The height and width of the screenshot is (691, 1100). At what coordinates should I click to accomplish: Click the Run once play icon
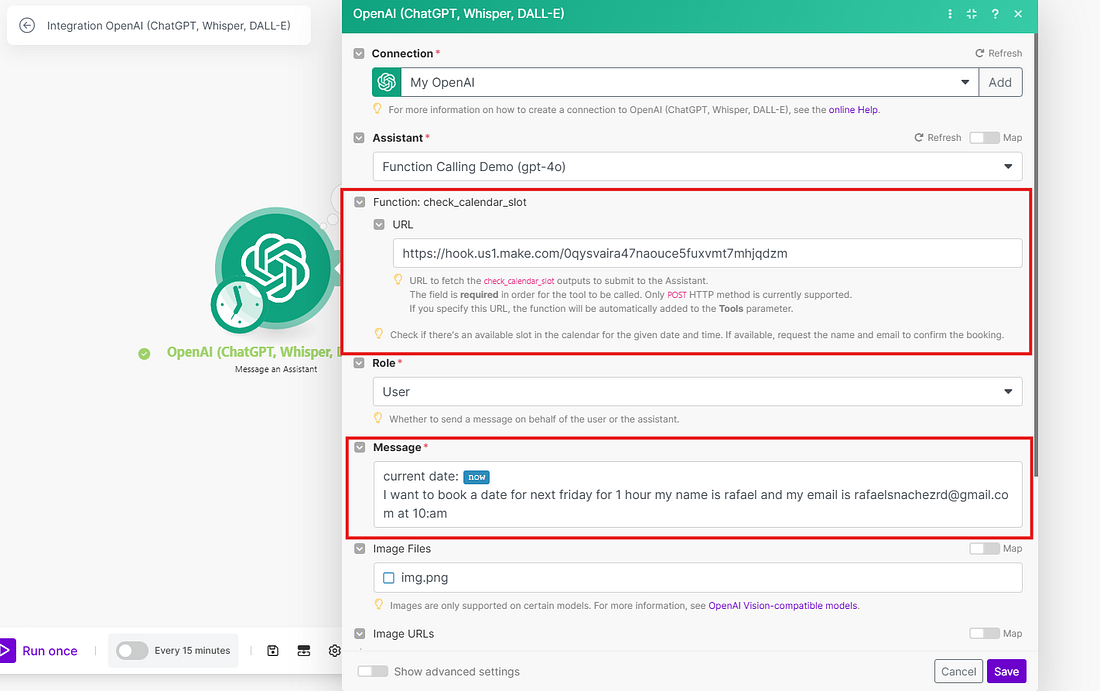(x=6, y=650)
